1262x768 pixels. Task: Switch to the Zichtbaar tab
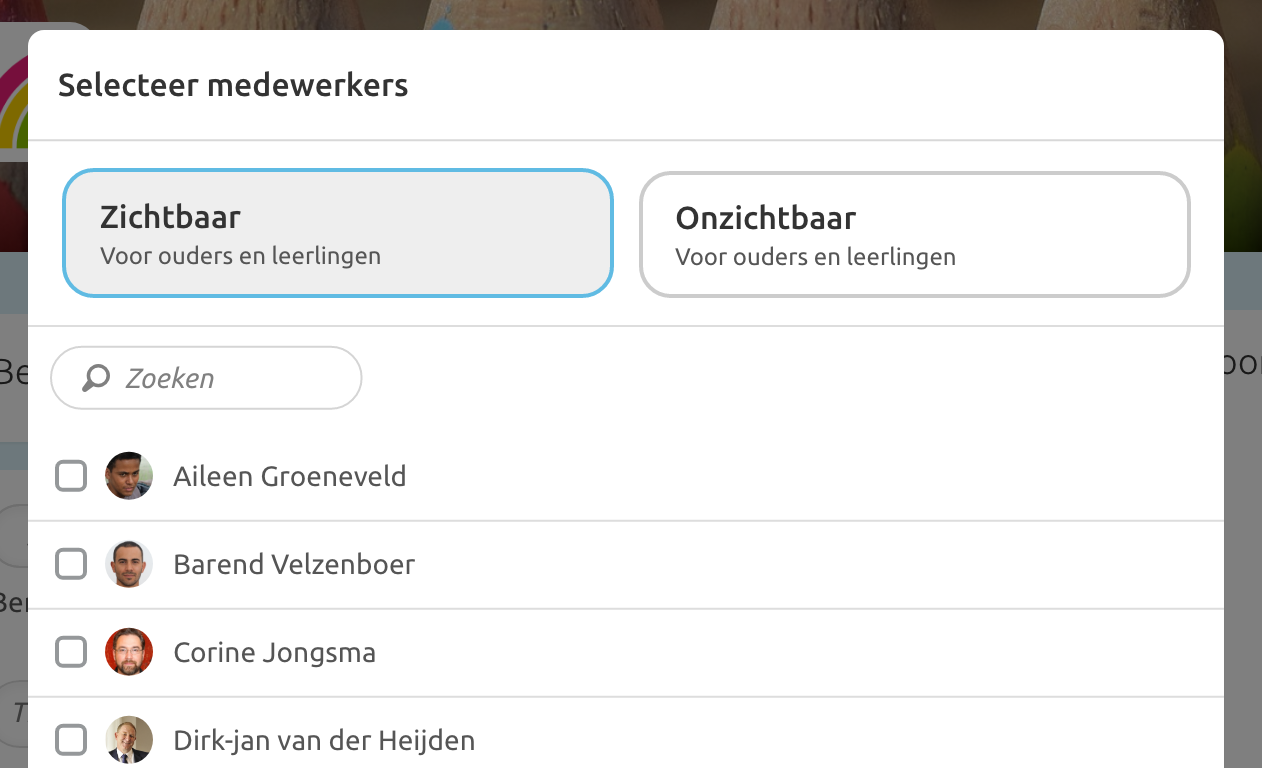pyautogui.click(x=337, y=233)
